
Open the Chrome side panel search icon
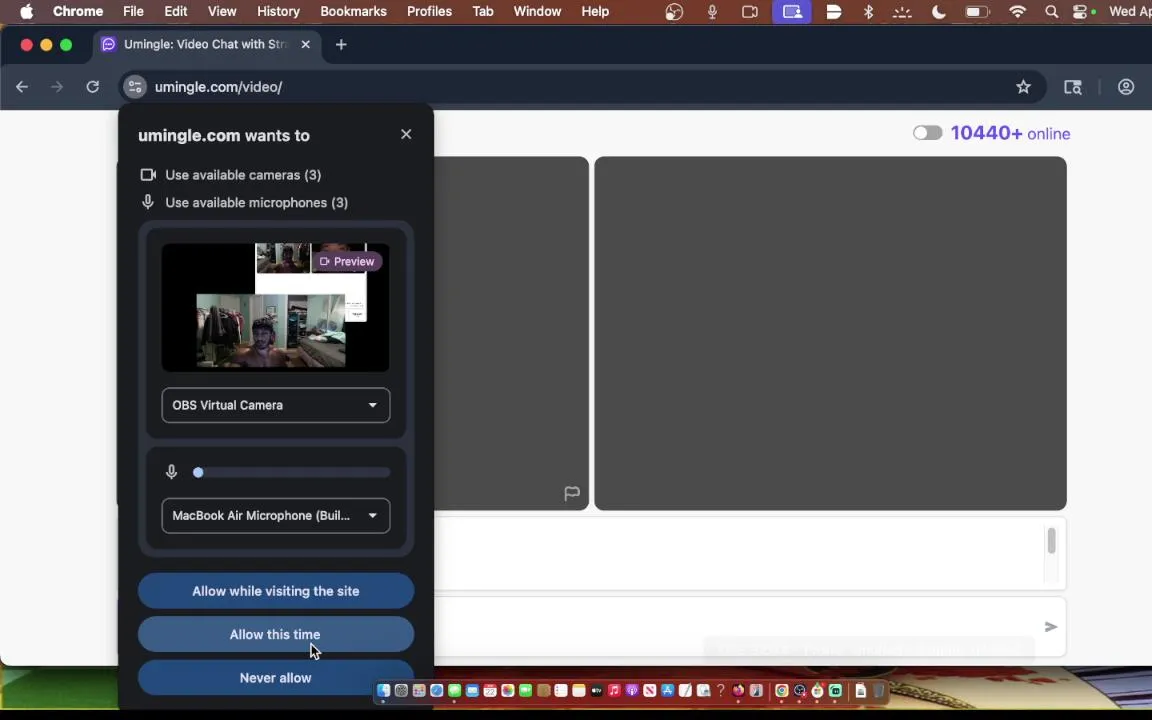pyautogui.click(x=1073, y=87)
